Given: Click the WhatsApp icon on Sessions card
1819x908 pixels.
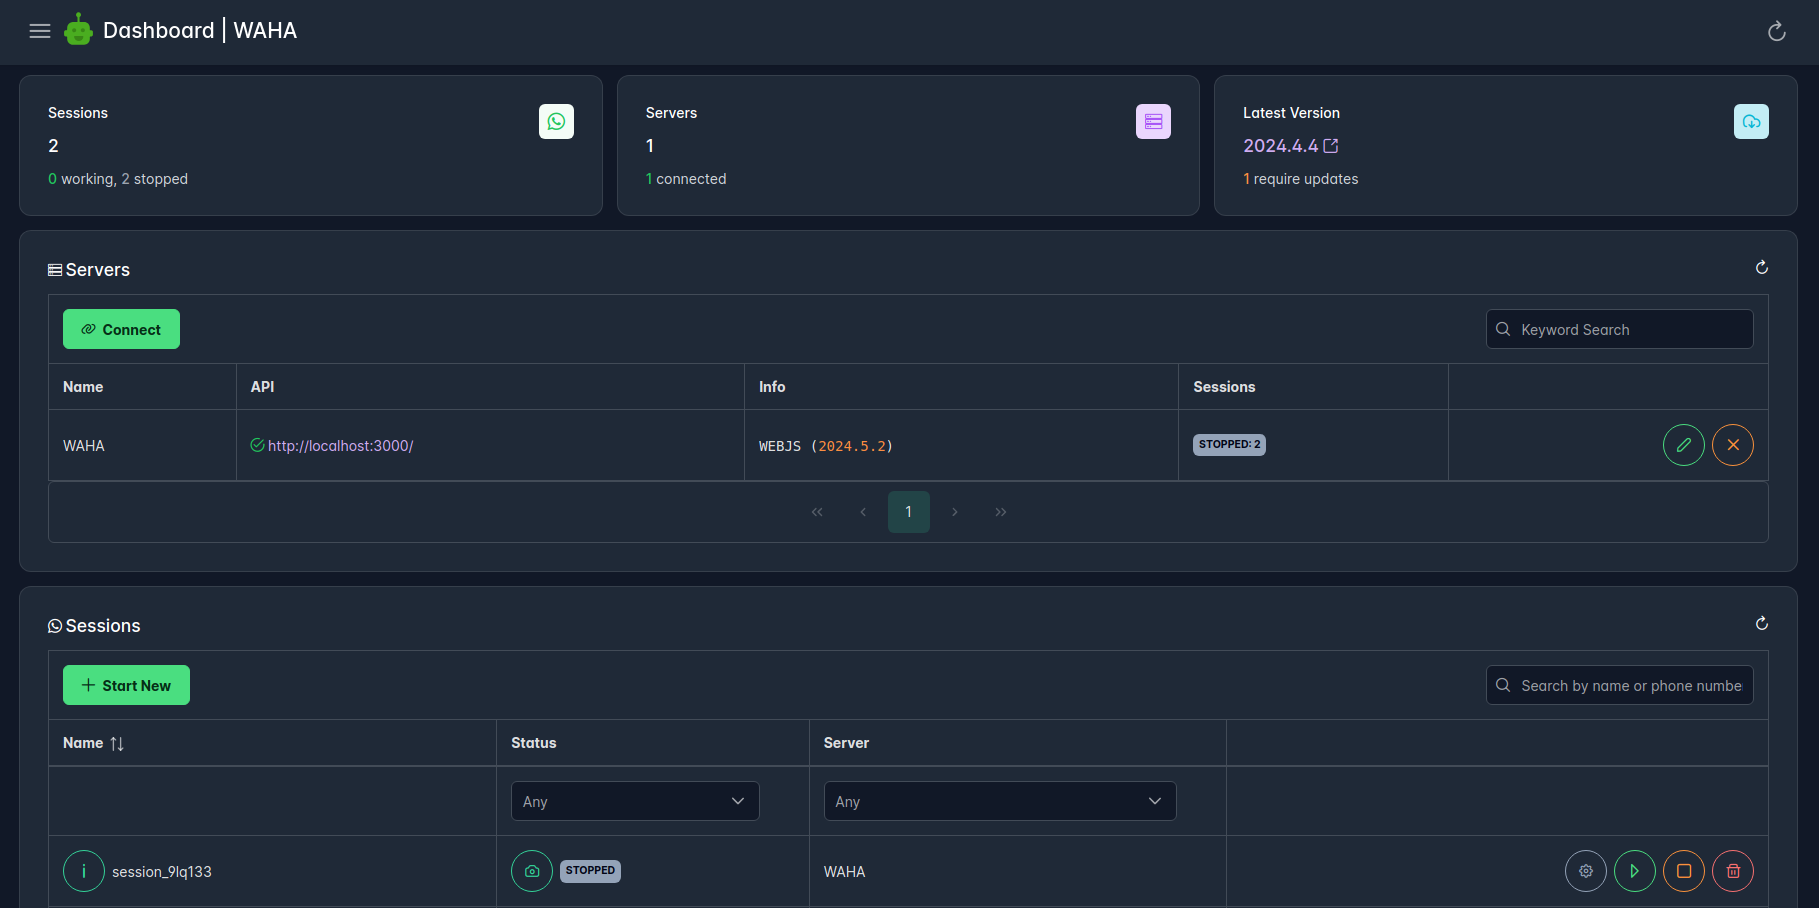Looking at the screenshot, I should pyautogui.click(x=556, y=121).
